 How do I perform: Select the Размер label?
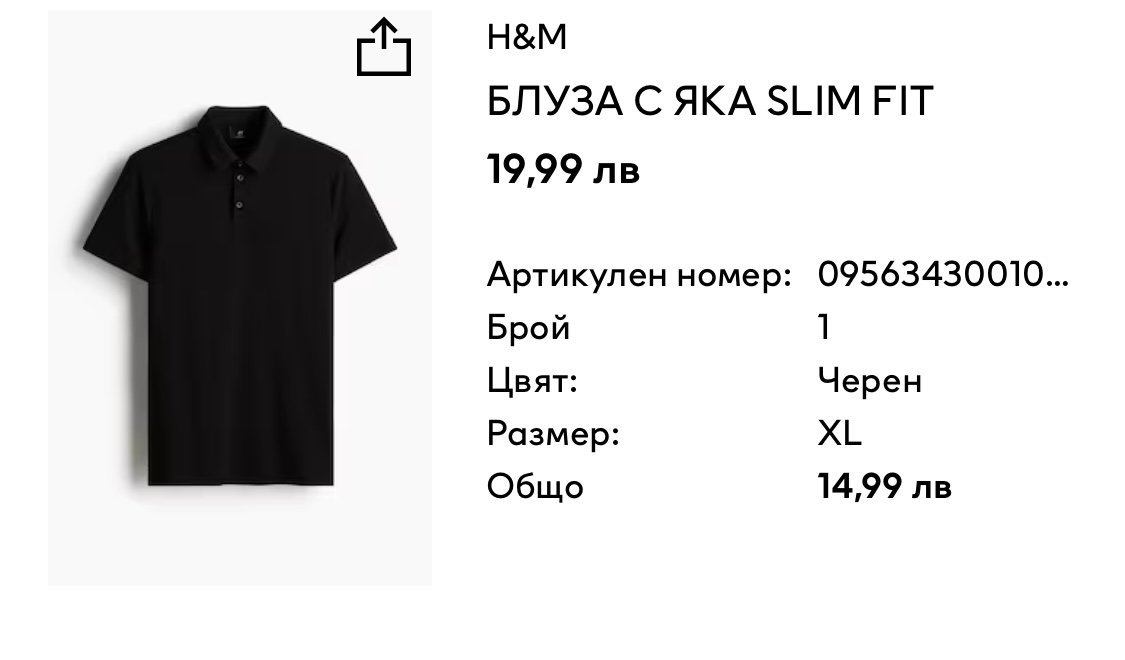coord(553,433)
